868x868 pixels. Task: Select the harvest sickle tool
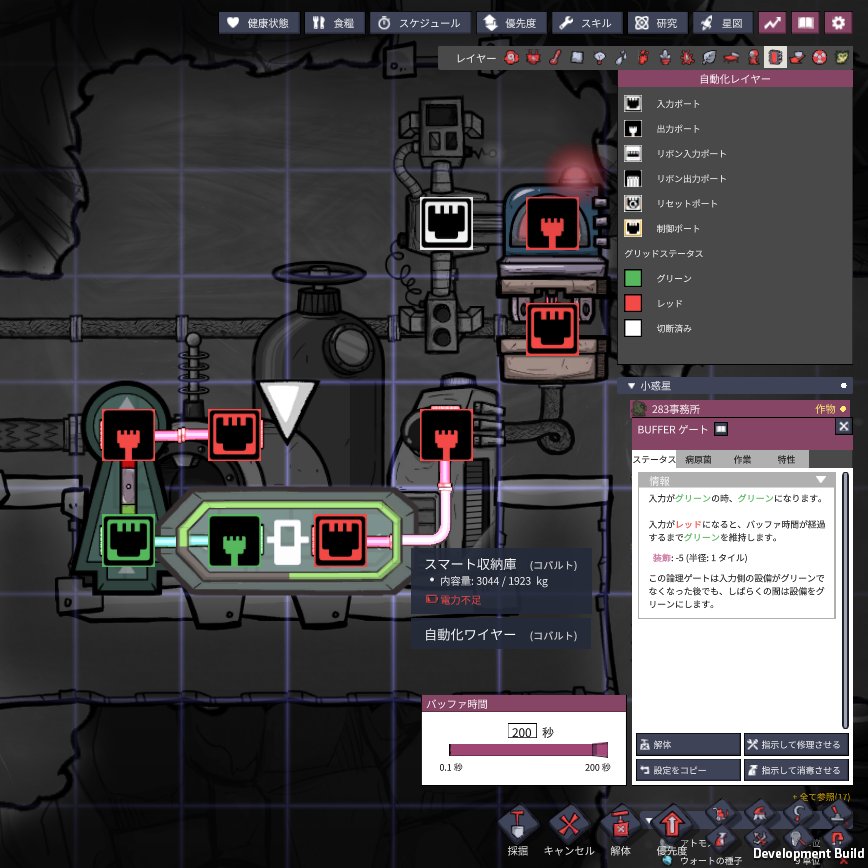(x=799, y=813)
